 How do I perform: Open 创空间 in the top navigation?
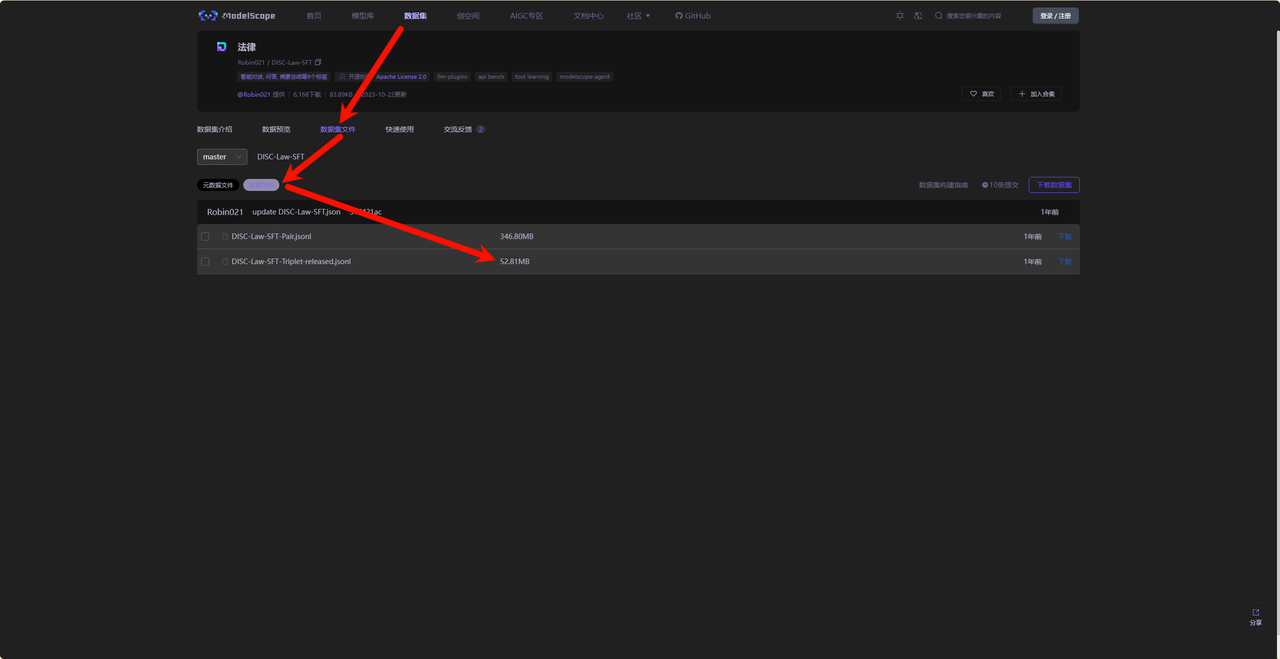tap(468, 16)
